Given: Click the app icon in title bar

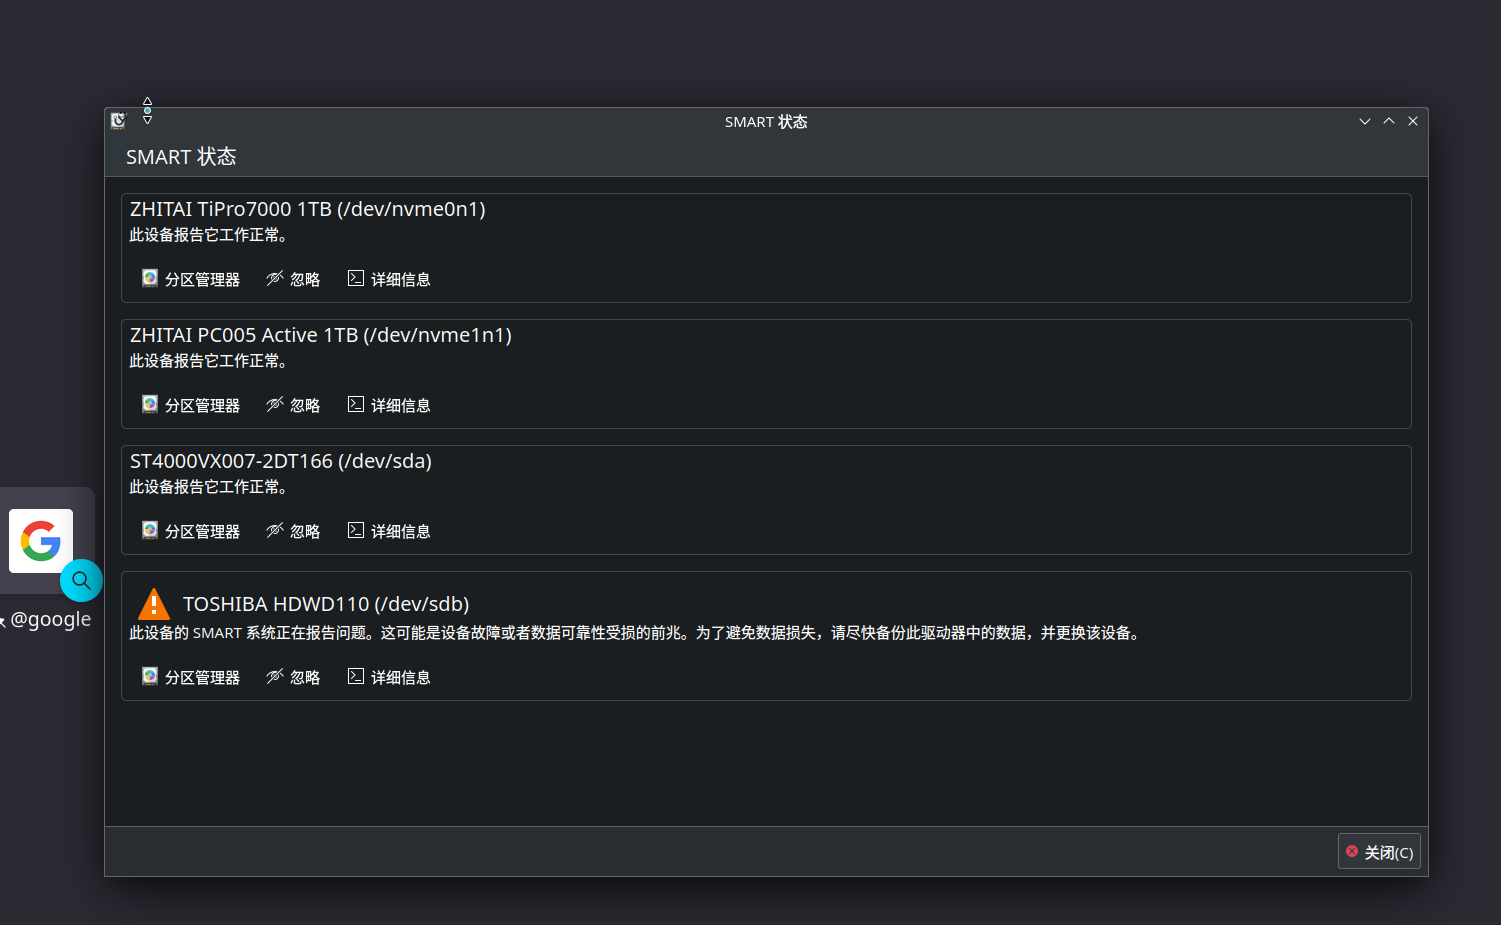Looking at the screenshot, I should point(118,121).
